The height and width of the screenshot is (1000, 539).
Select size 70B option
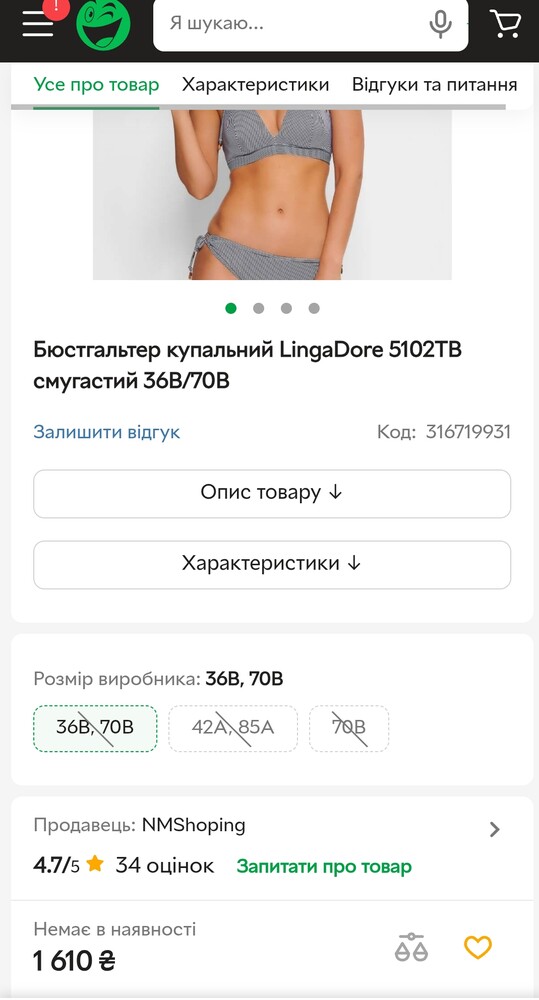(x=349, y=728)
